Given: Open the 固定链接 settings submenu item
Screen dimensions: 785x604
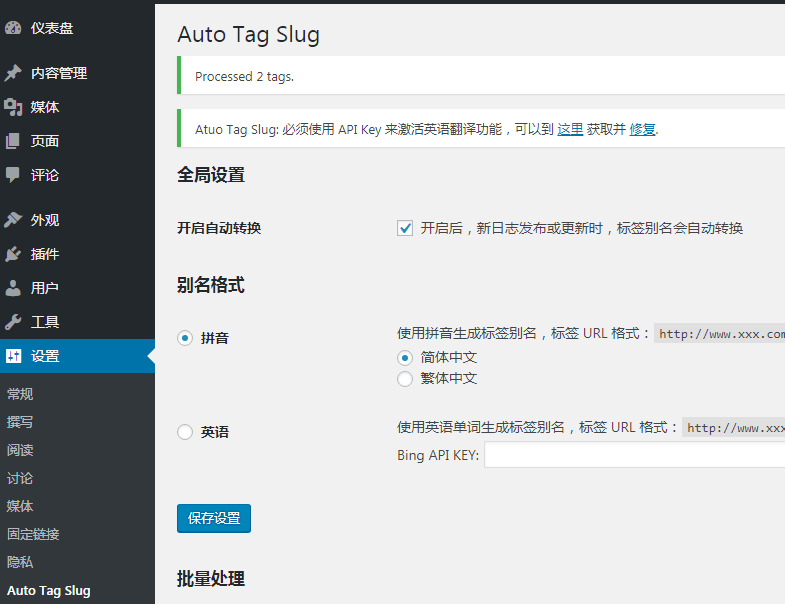Looking at the screenshot, I should 33,534.
